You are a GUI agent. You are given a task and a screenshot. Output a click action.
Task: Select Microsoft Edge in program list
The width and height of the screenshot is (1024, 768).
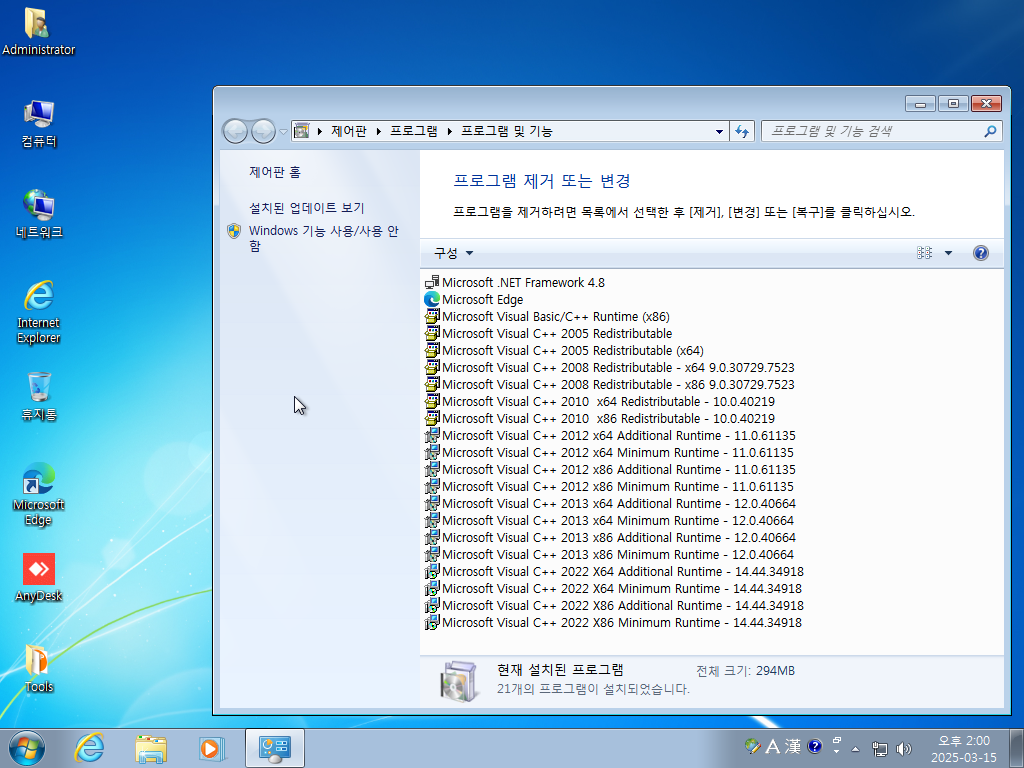(x=474, y=300)
